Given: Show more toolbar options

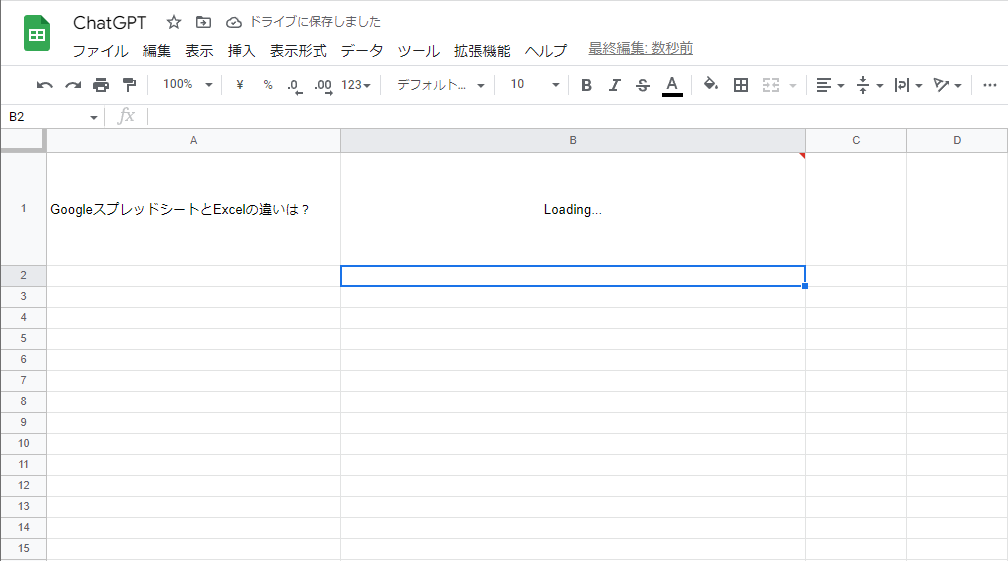Looking at the screenshot, I should (989, 85).
